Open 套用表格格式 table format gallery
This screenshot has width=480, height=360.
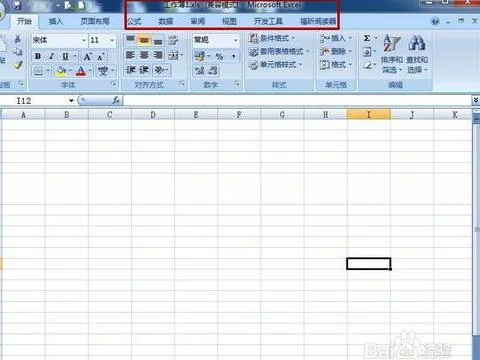(279, 51)
